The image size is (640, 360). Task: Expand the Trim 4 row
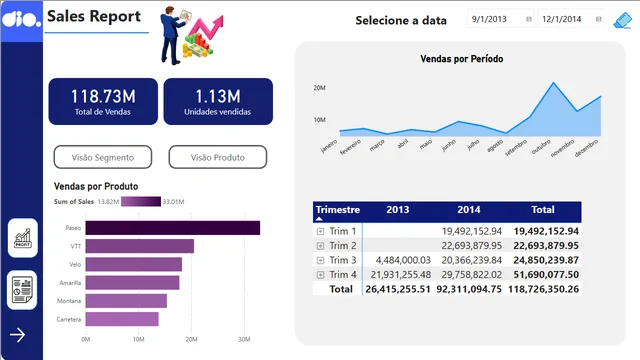pyautogui.click(x=320, y=275)
